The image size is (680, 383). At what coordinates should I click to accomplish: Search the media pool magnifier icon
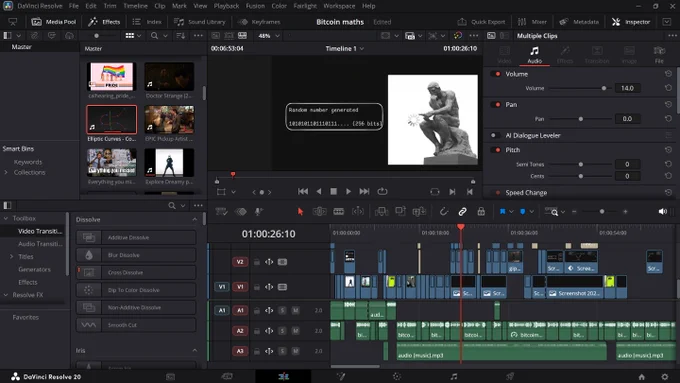pos(154,36)
